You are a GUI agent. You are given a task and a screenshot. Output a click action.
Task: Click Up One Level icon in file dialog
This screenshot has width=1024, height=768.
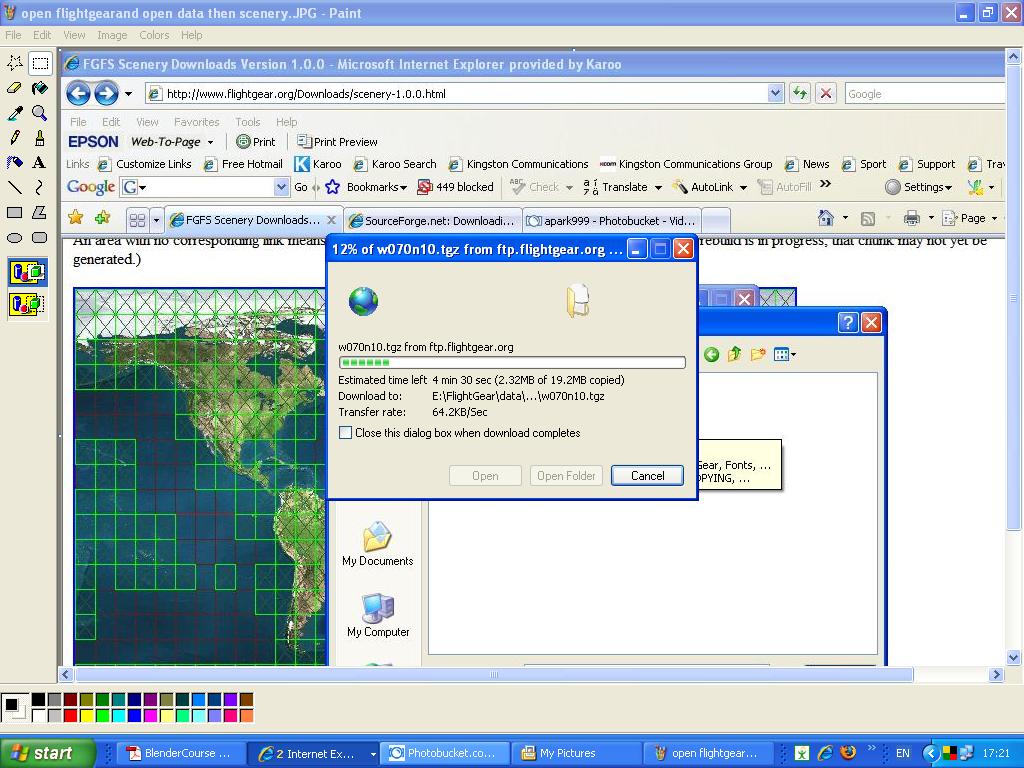click(x=735, y=354)
